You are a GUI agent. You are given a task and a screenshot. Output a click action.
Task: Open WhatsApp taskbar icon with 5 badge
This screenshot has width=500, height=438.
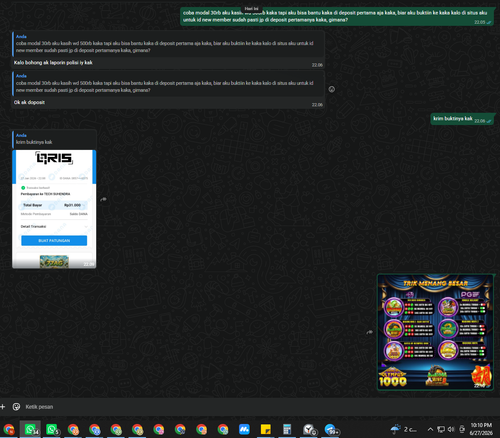[52, 429]
